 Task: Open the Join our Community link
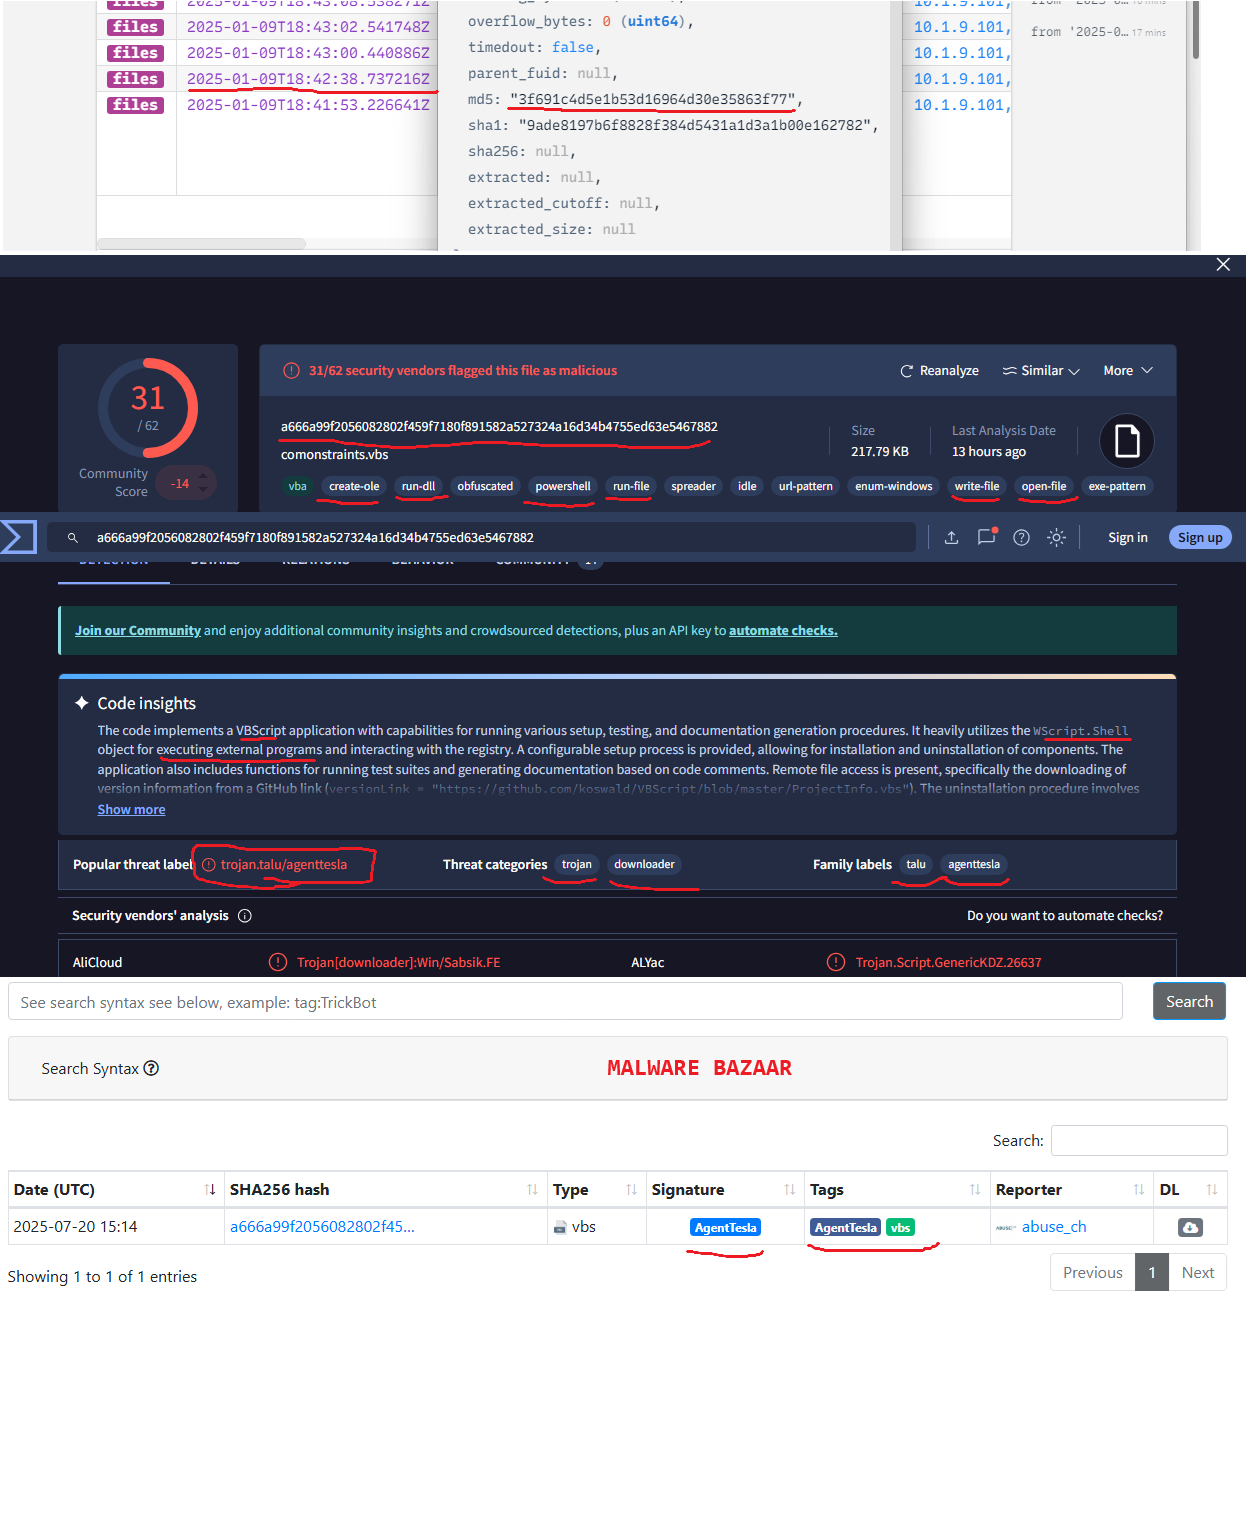(x=138, y=631)
